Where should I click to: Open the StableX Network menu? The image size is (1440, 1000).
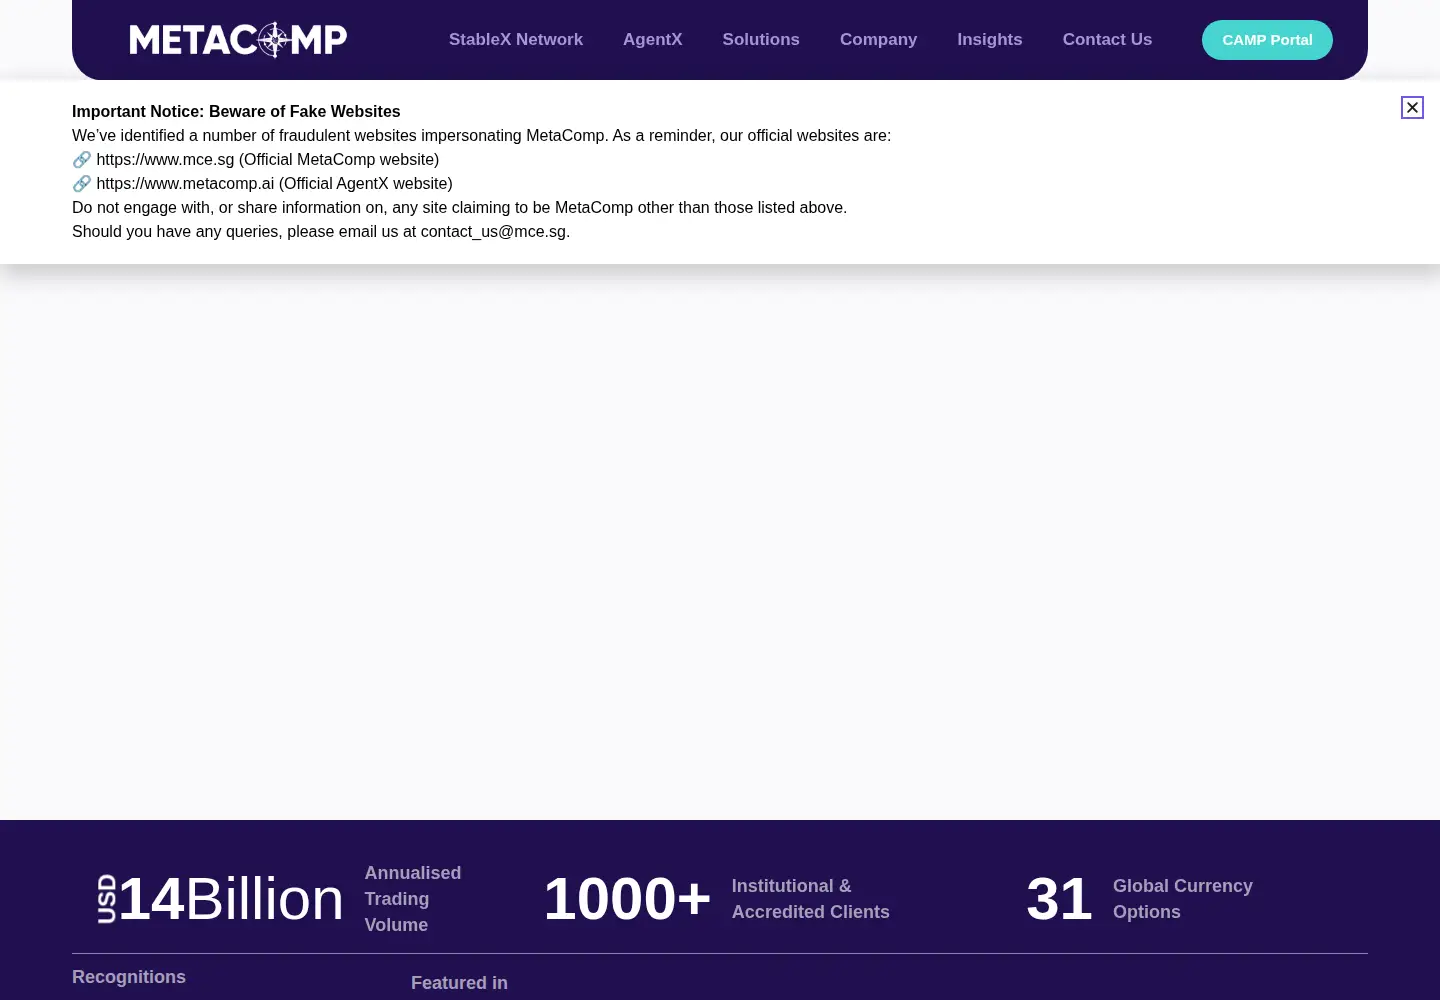[x=516, y=40]
